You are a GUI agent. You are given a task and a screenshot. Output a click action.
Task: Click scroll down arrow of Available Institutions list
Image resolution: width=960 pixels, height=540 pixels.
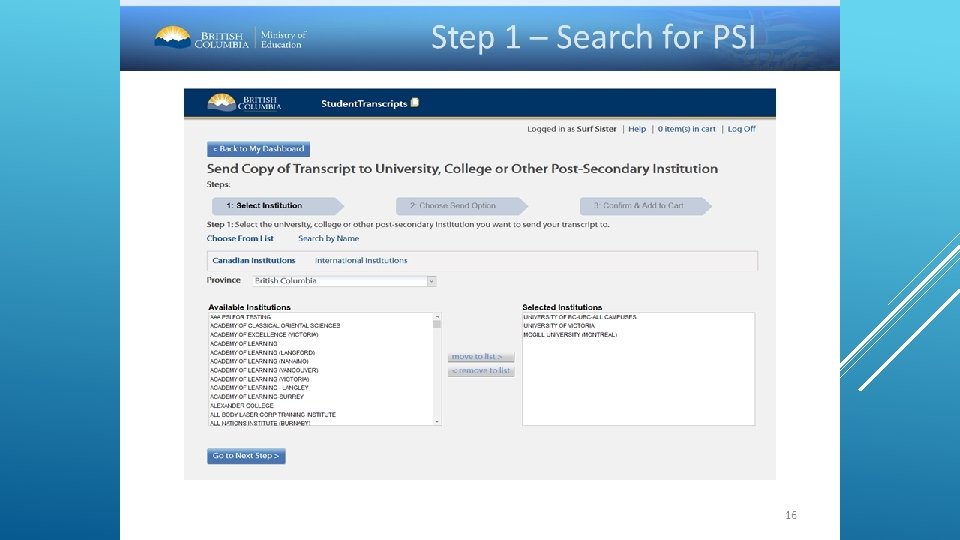[x=437, y=422]
